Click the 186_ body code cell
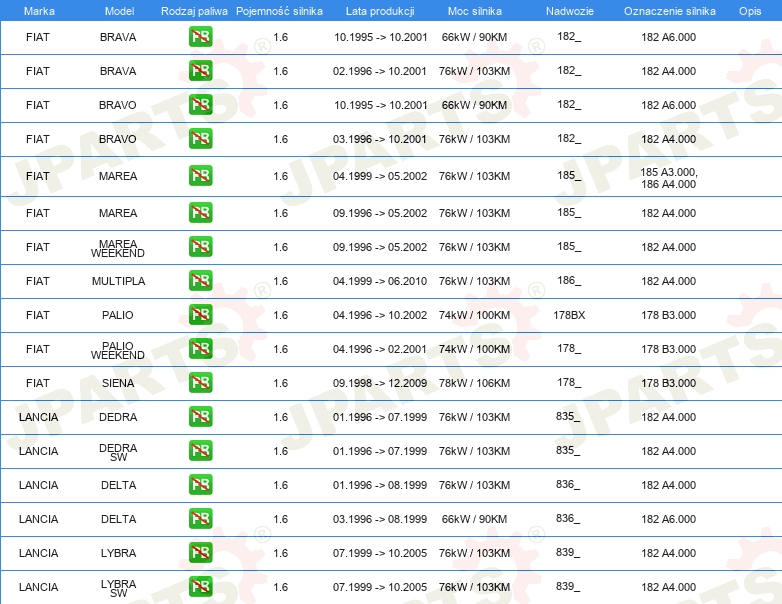Viewport: 782px width, 604px height. [x=569, y=280]
